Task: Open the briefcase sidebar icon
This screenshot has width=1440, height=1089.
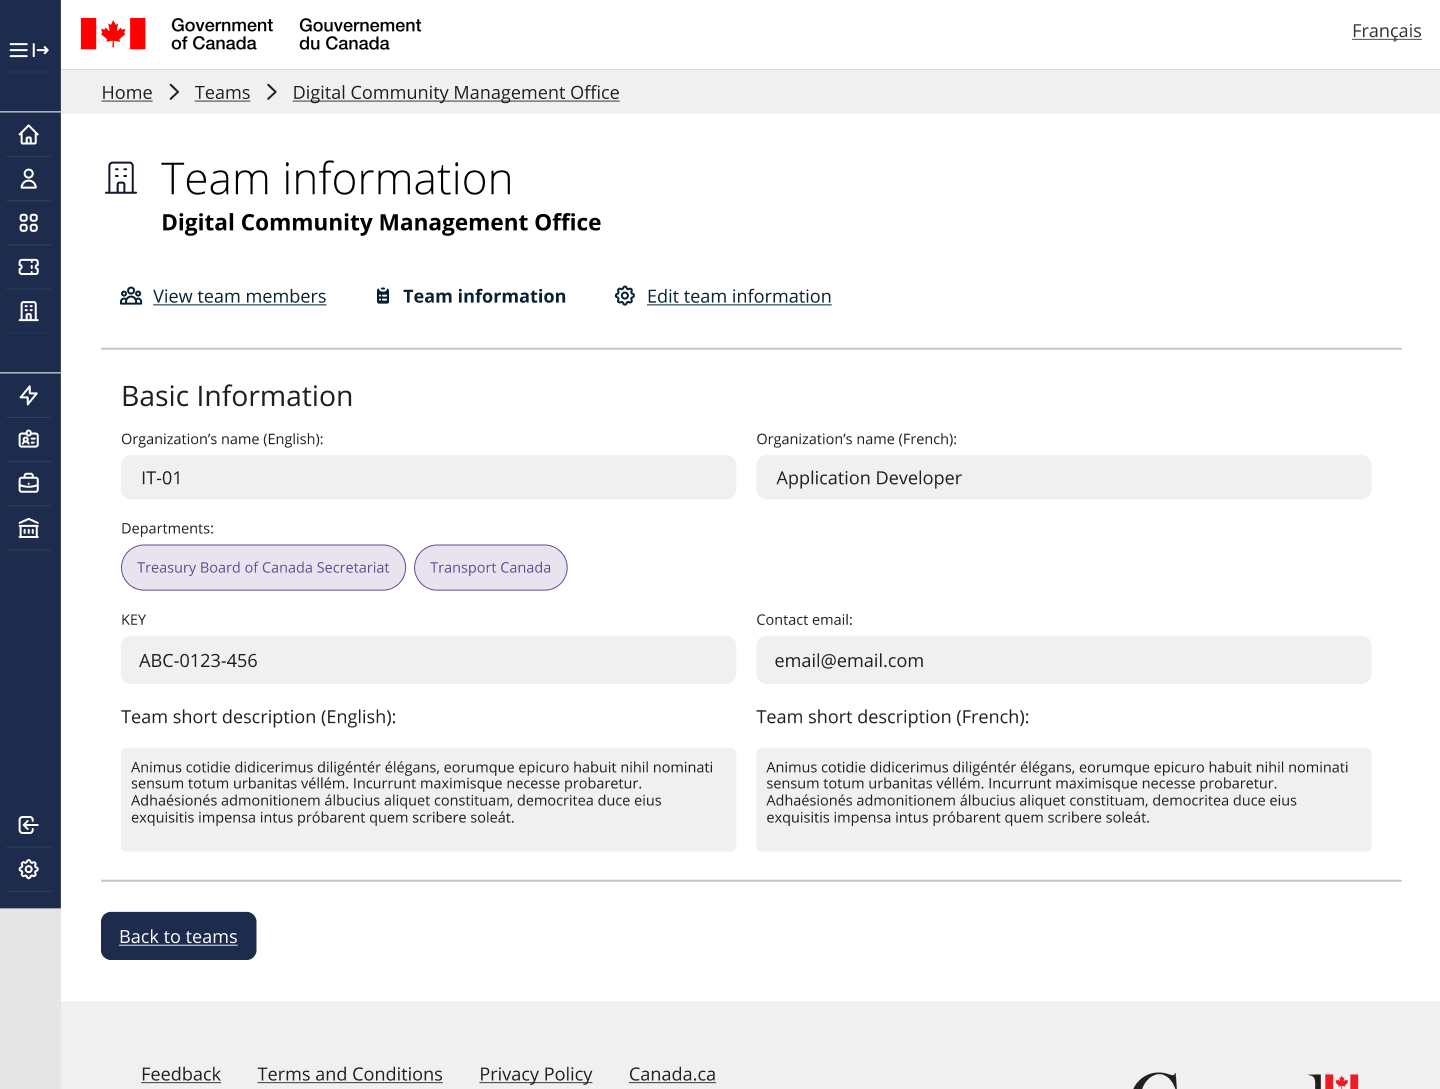Action: coord(29,484)
